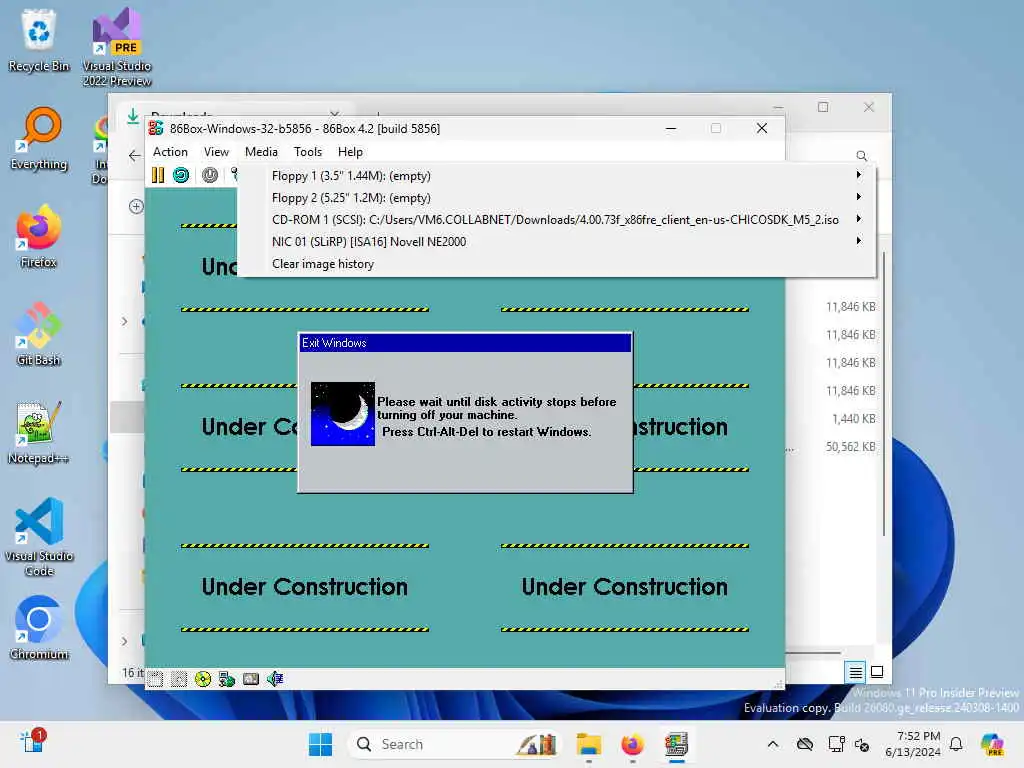Click the Explorer New plus icon

click(x=136, y=206)
